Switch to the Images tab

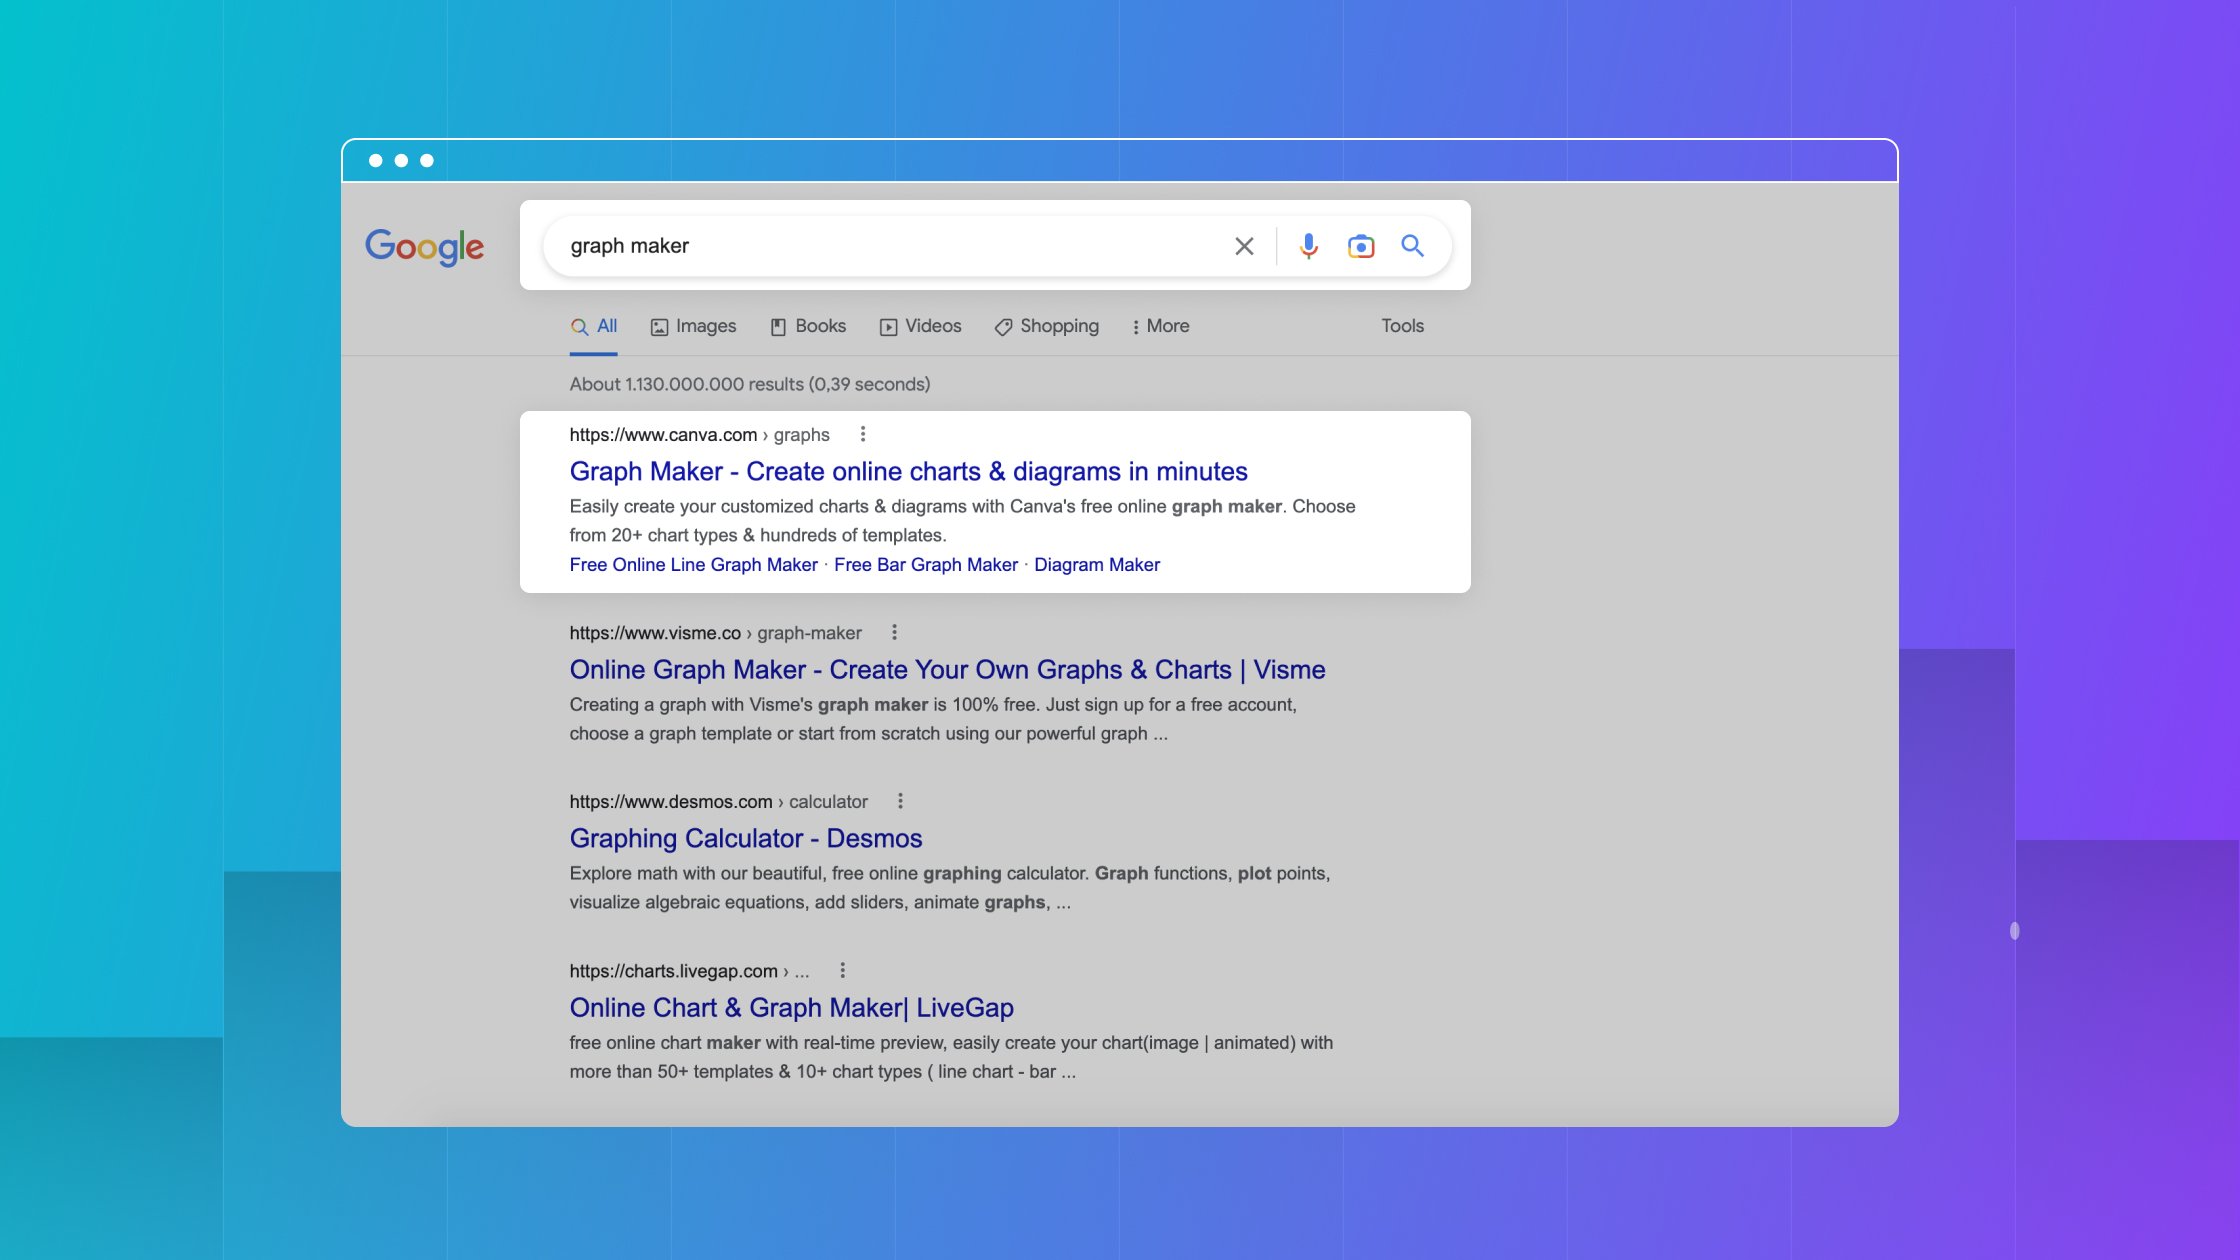coord(693,326)
